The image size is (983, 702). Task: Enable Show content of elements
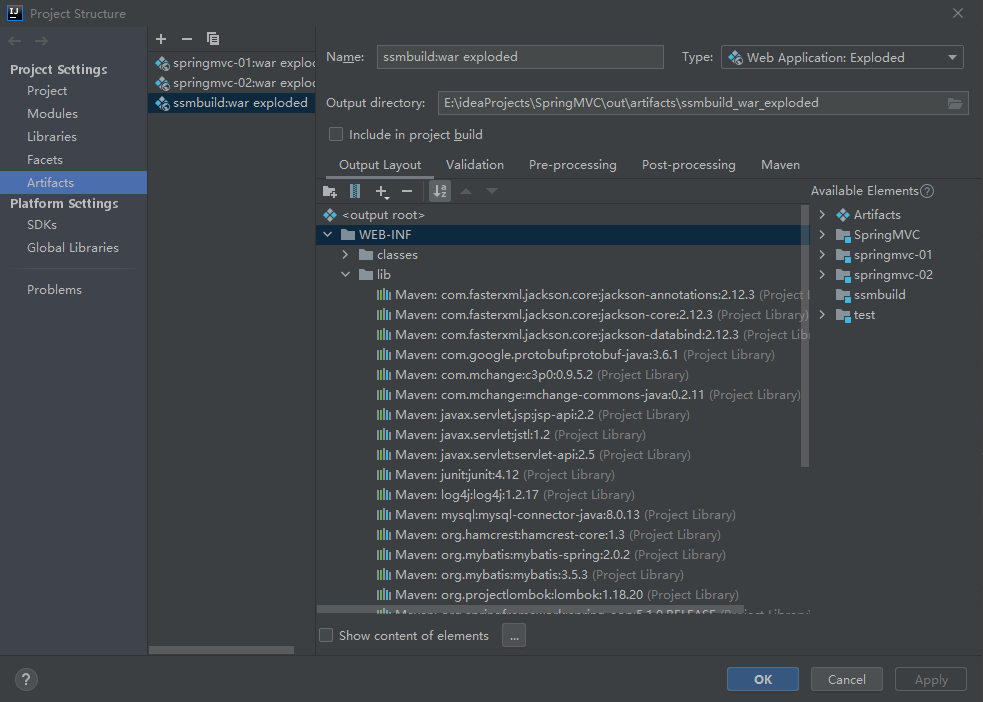tap(326, 636)
